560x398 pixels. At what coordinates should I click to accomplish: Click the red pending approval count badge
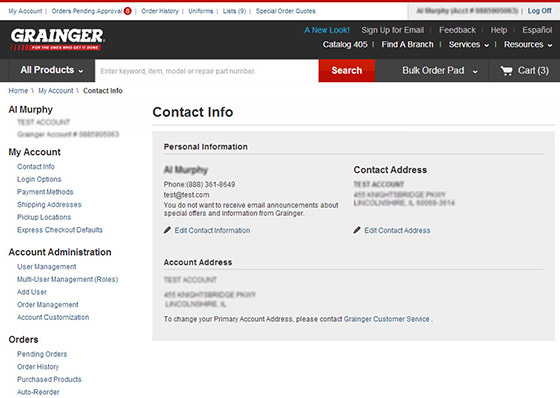[128, 11]
